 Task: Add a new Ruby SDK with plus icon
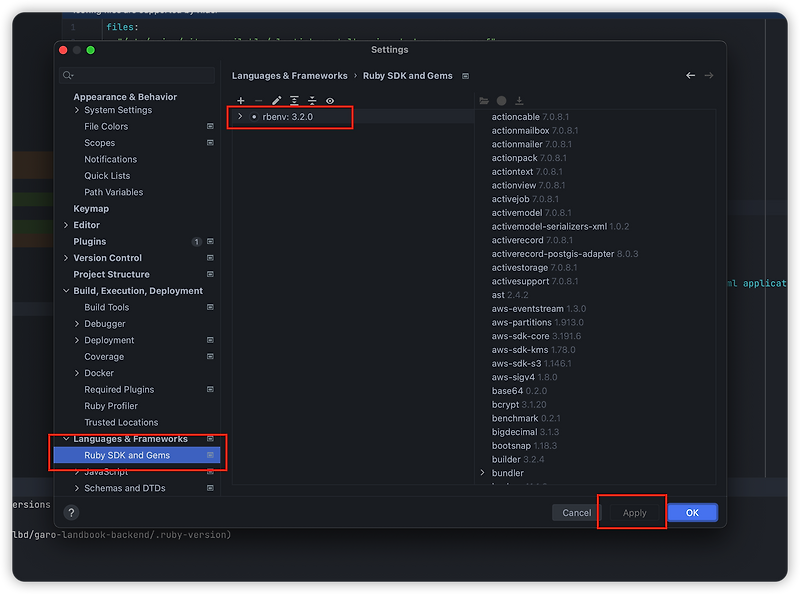(x=239, y=100)
